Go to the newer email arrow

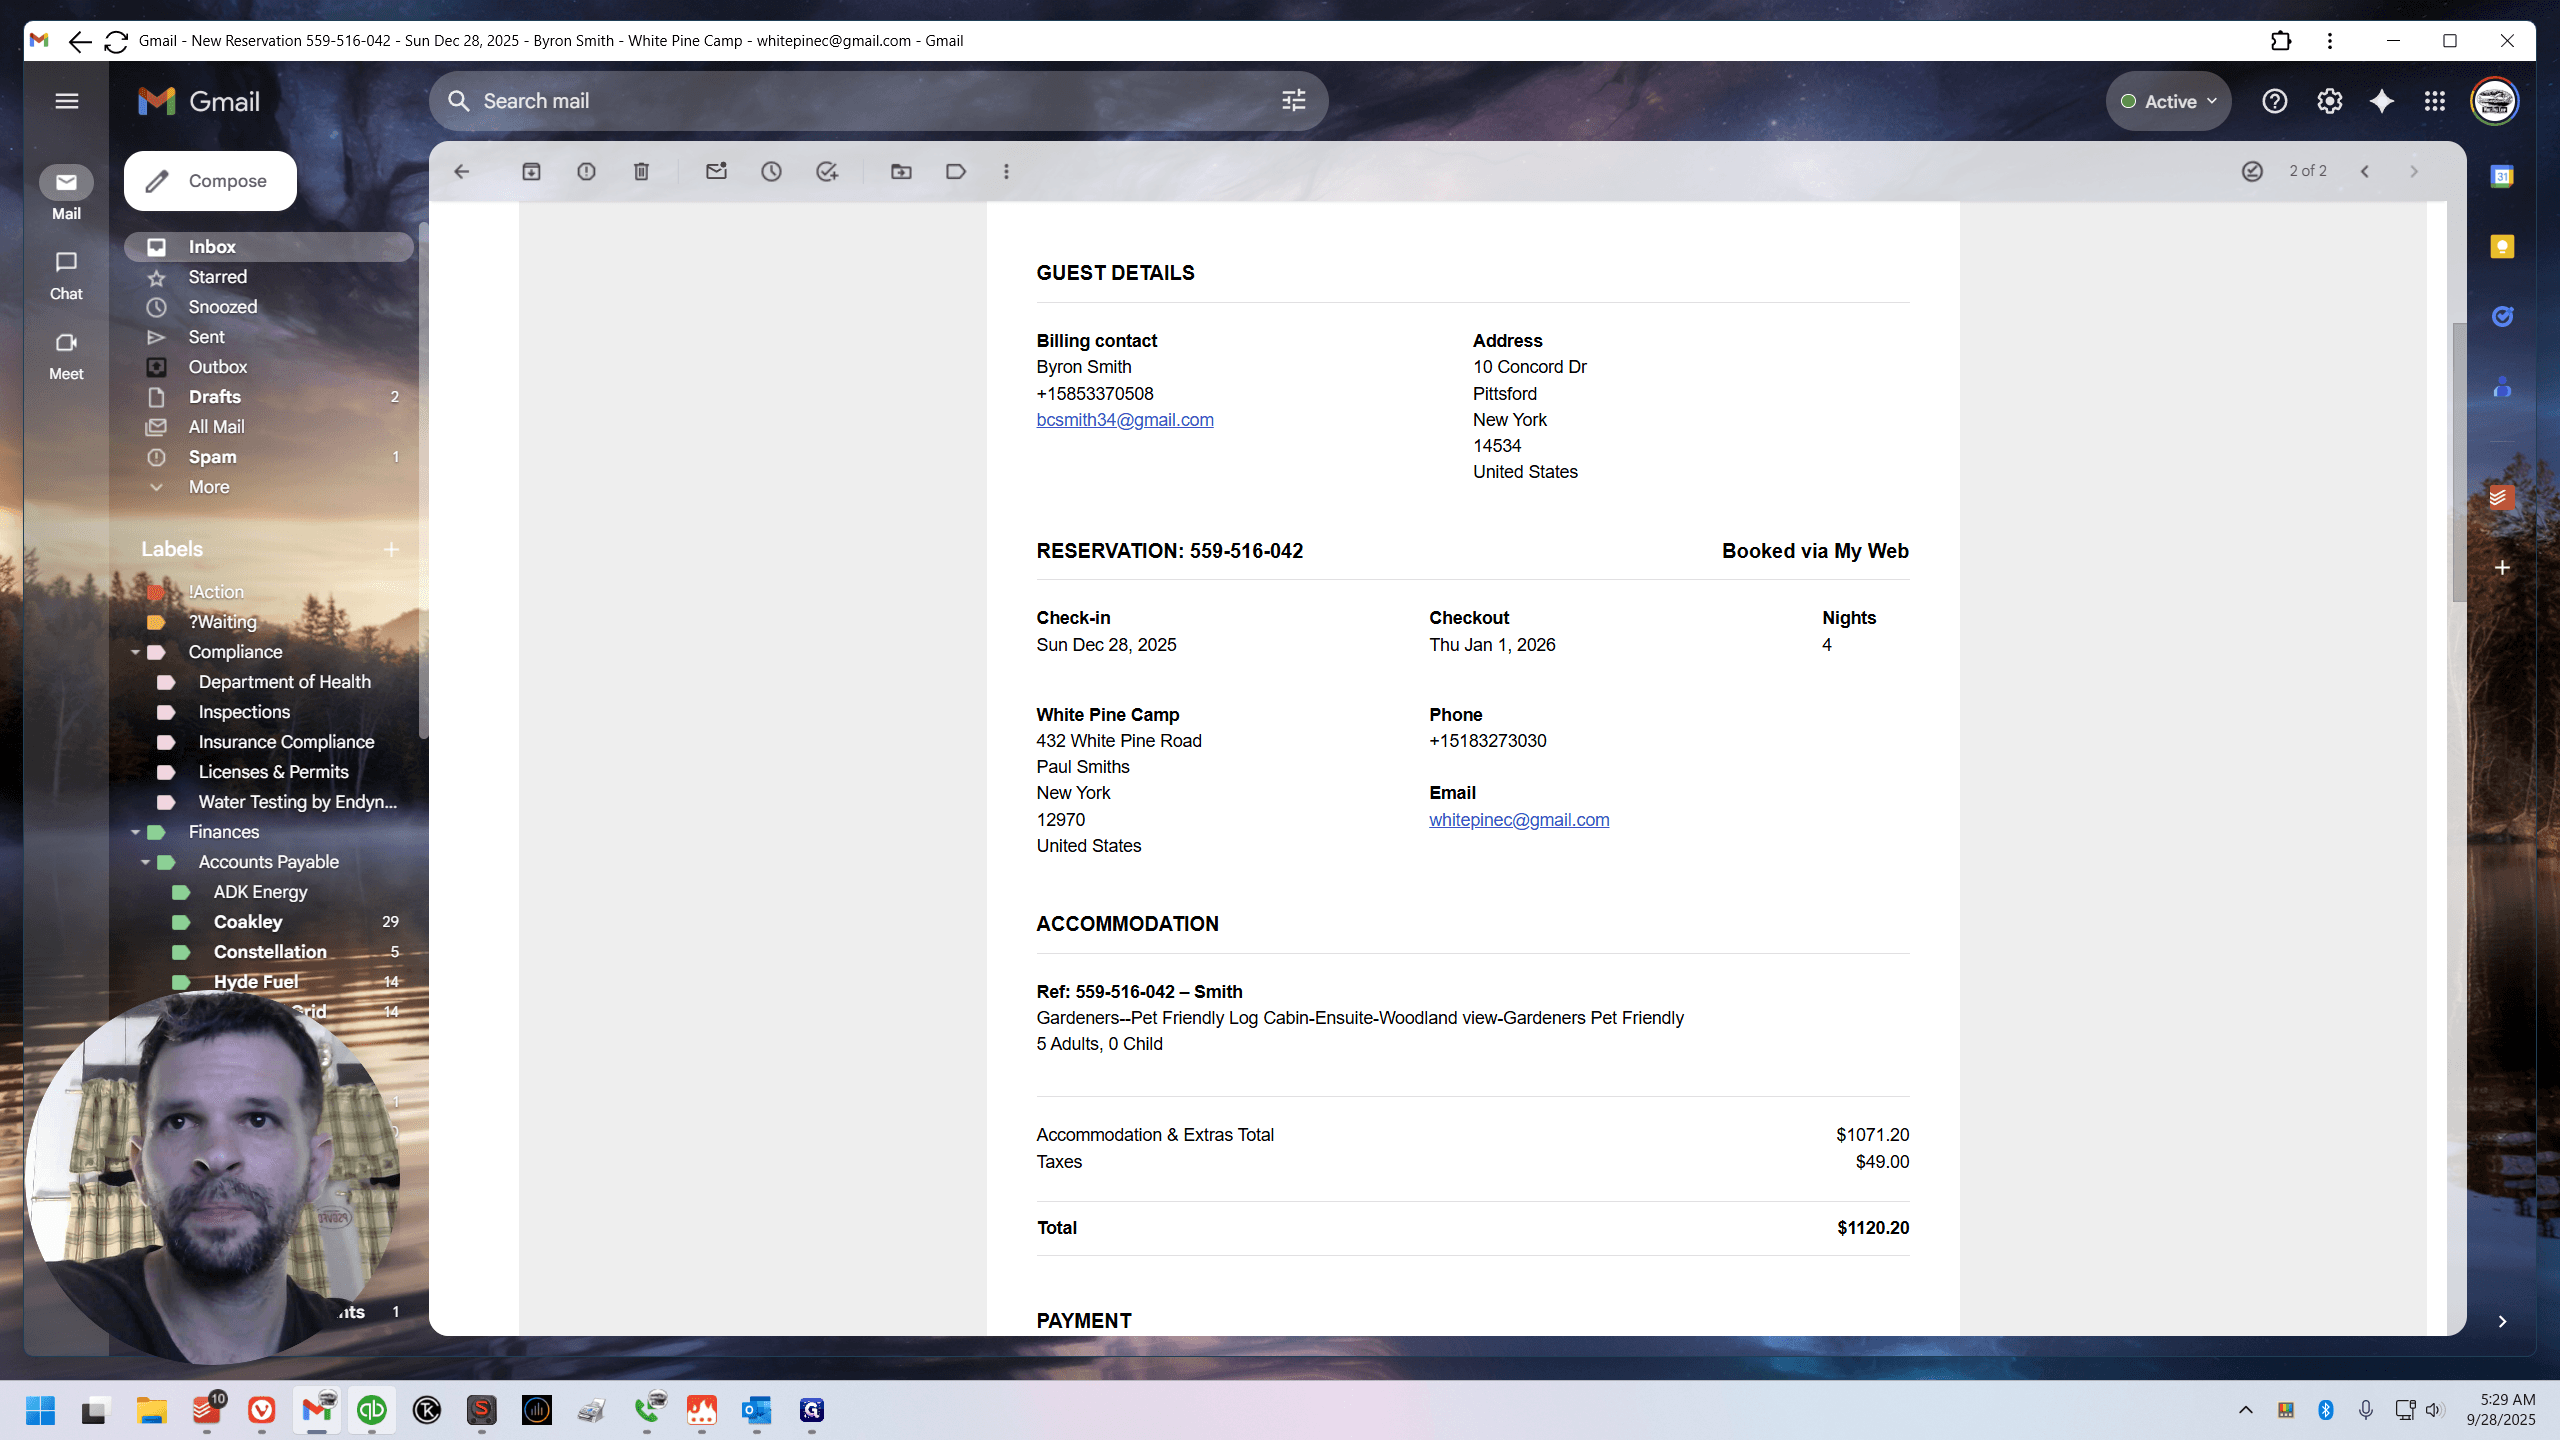2365,172
